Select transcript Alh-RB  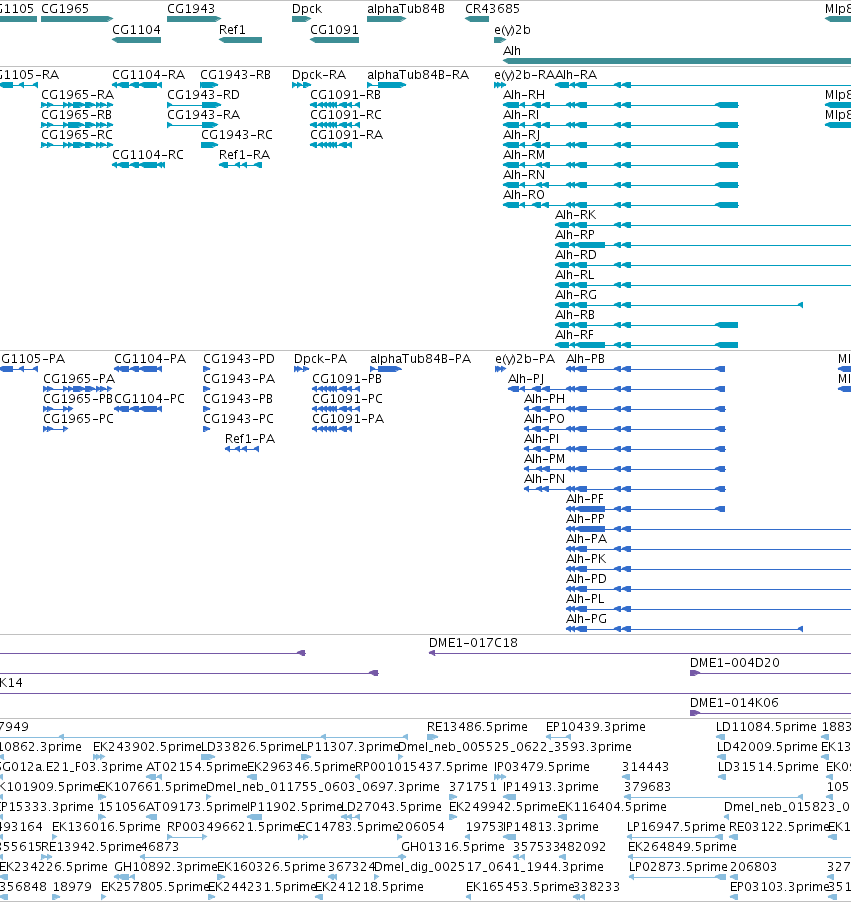pos(646,325)
